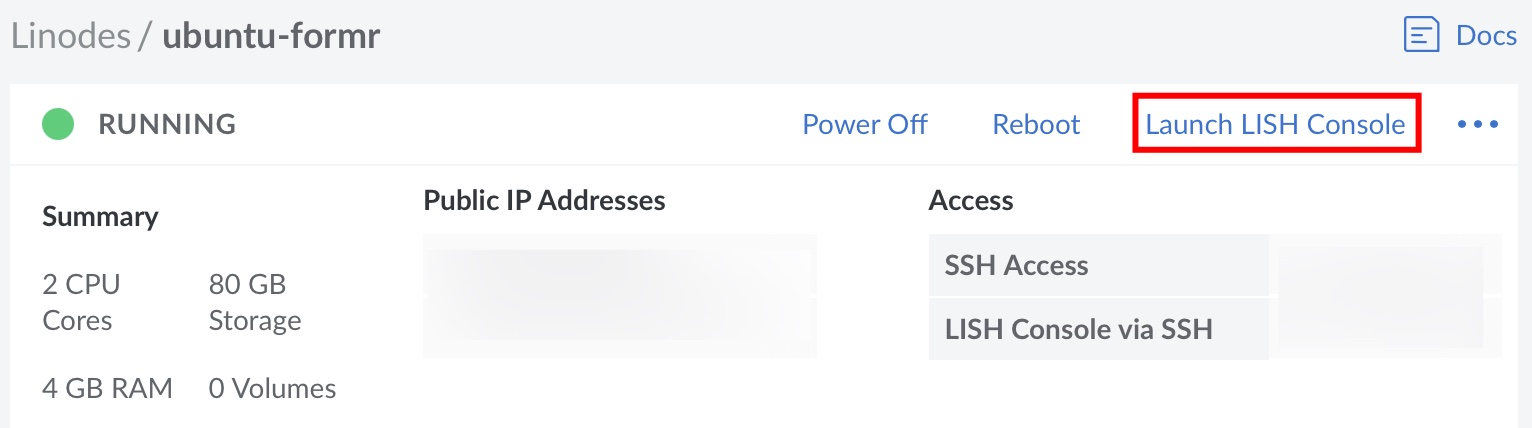
Task: Click the blurred LISH Console SSH value
Action: pyautogui.click(x=1386, y=328)
